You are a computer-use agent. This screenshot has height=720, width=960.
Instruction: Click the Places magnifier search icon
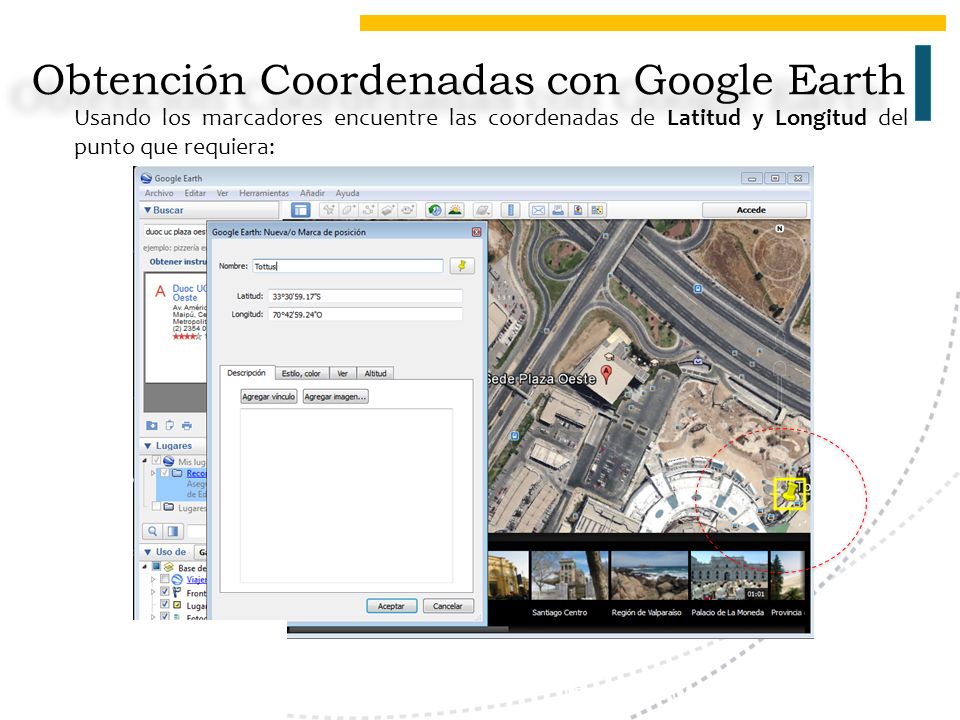pos(152,531)
